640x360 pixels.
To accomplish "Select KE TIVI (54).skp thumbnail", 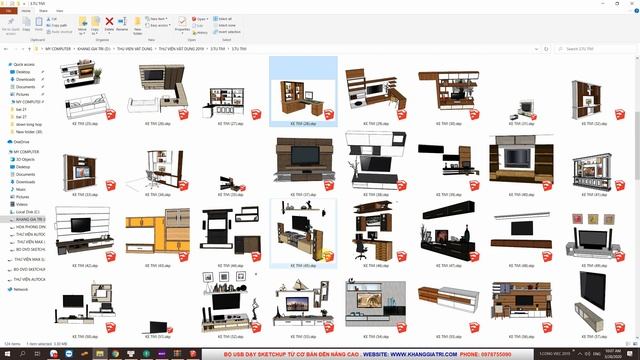I will point(376,305).
